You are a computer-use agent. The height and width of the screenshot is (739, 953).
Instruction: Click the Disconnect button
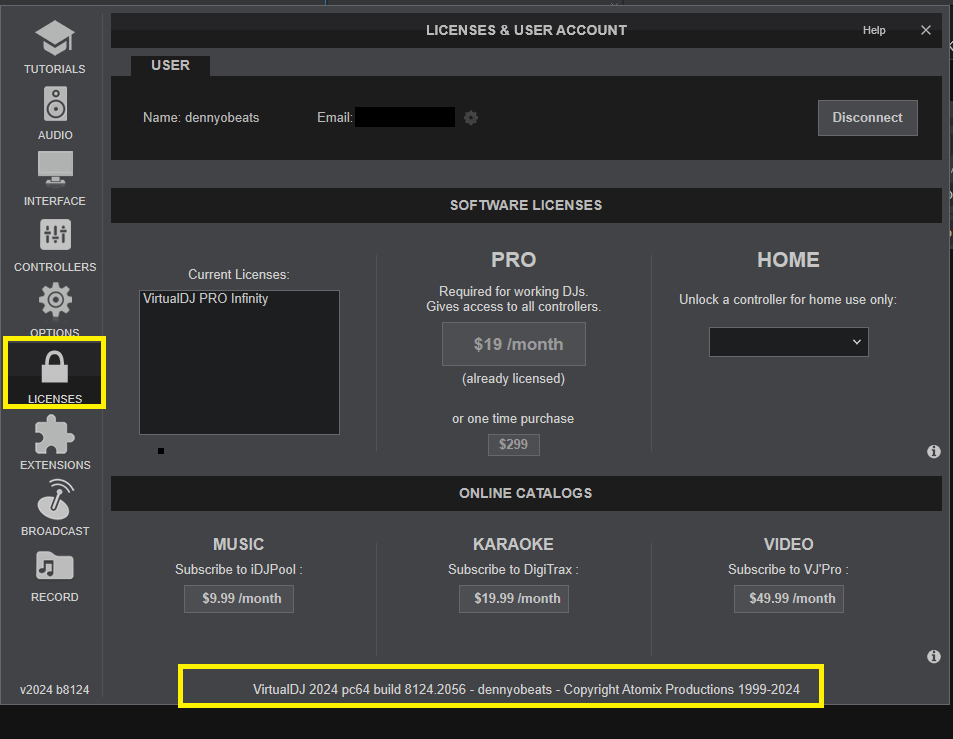click(x=867, y=118)
